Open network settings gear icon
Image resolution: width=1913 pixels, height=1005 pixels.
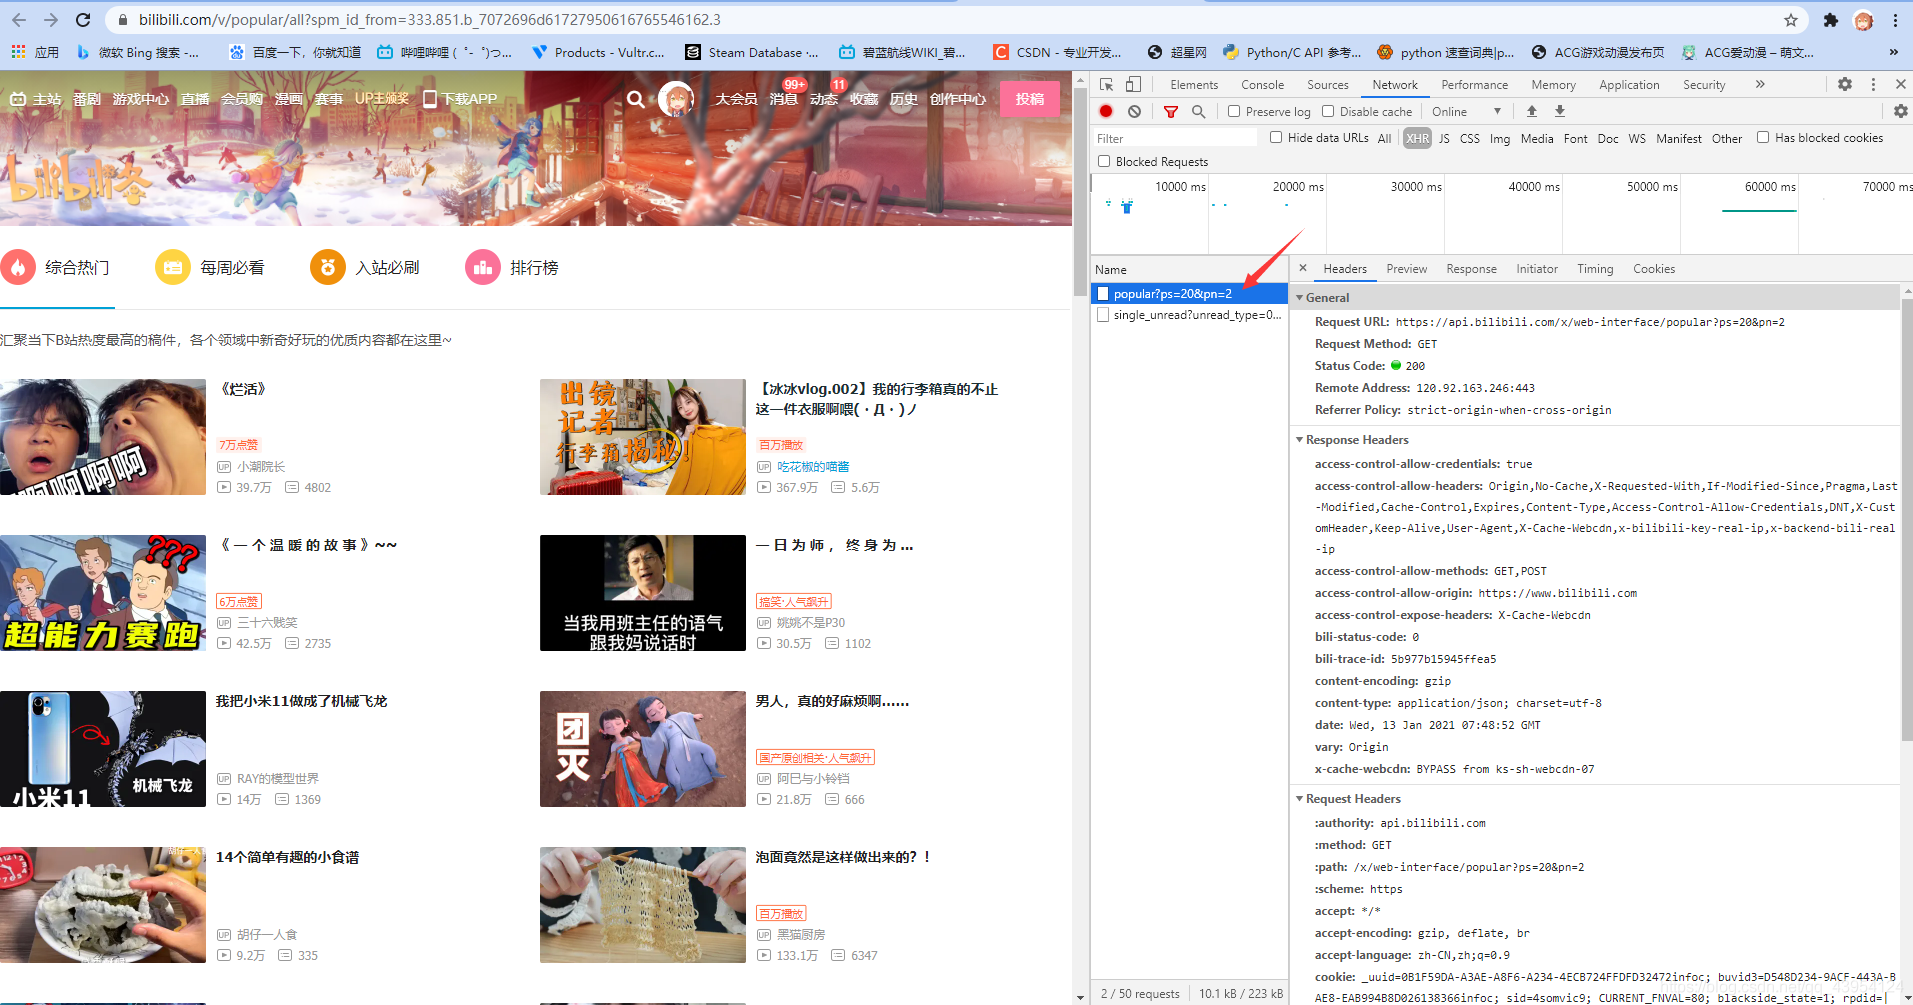pos(1901,111)
